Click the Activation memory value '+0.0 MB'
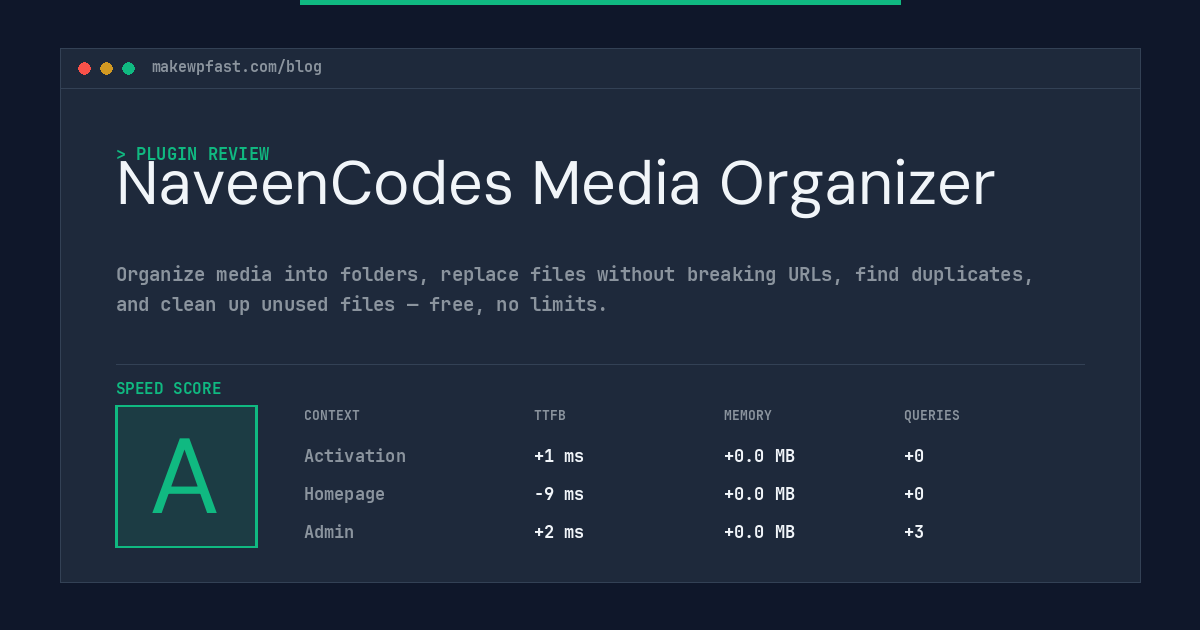Viewport: 1200px width, 630px height. click(x=759, y=456)
